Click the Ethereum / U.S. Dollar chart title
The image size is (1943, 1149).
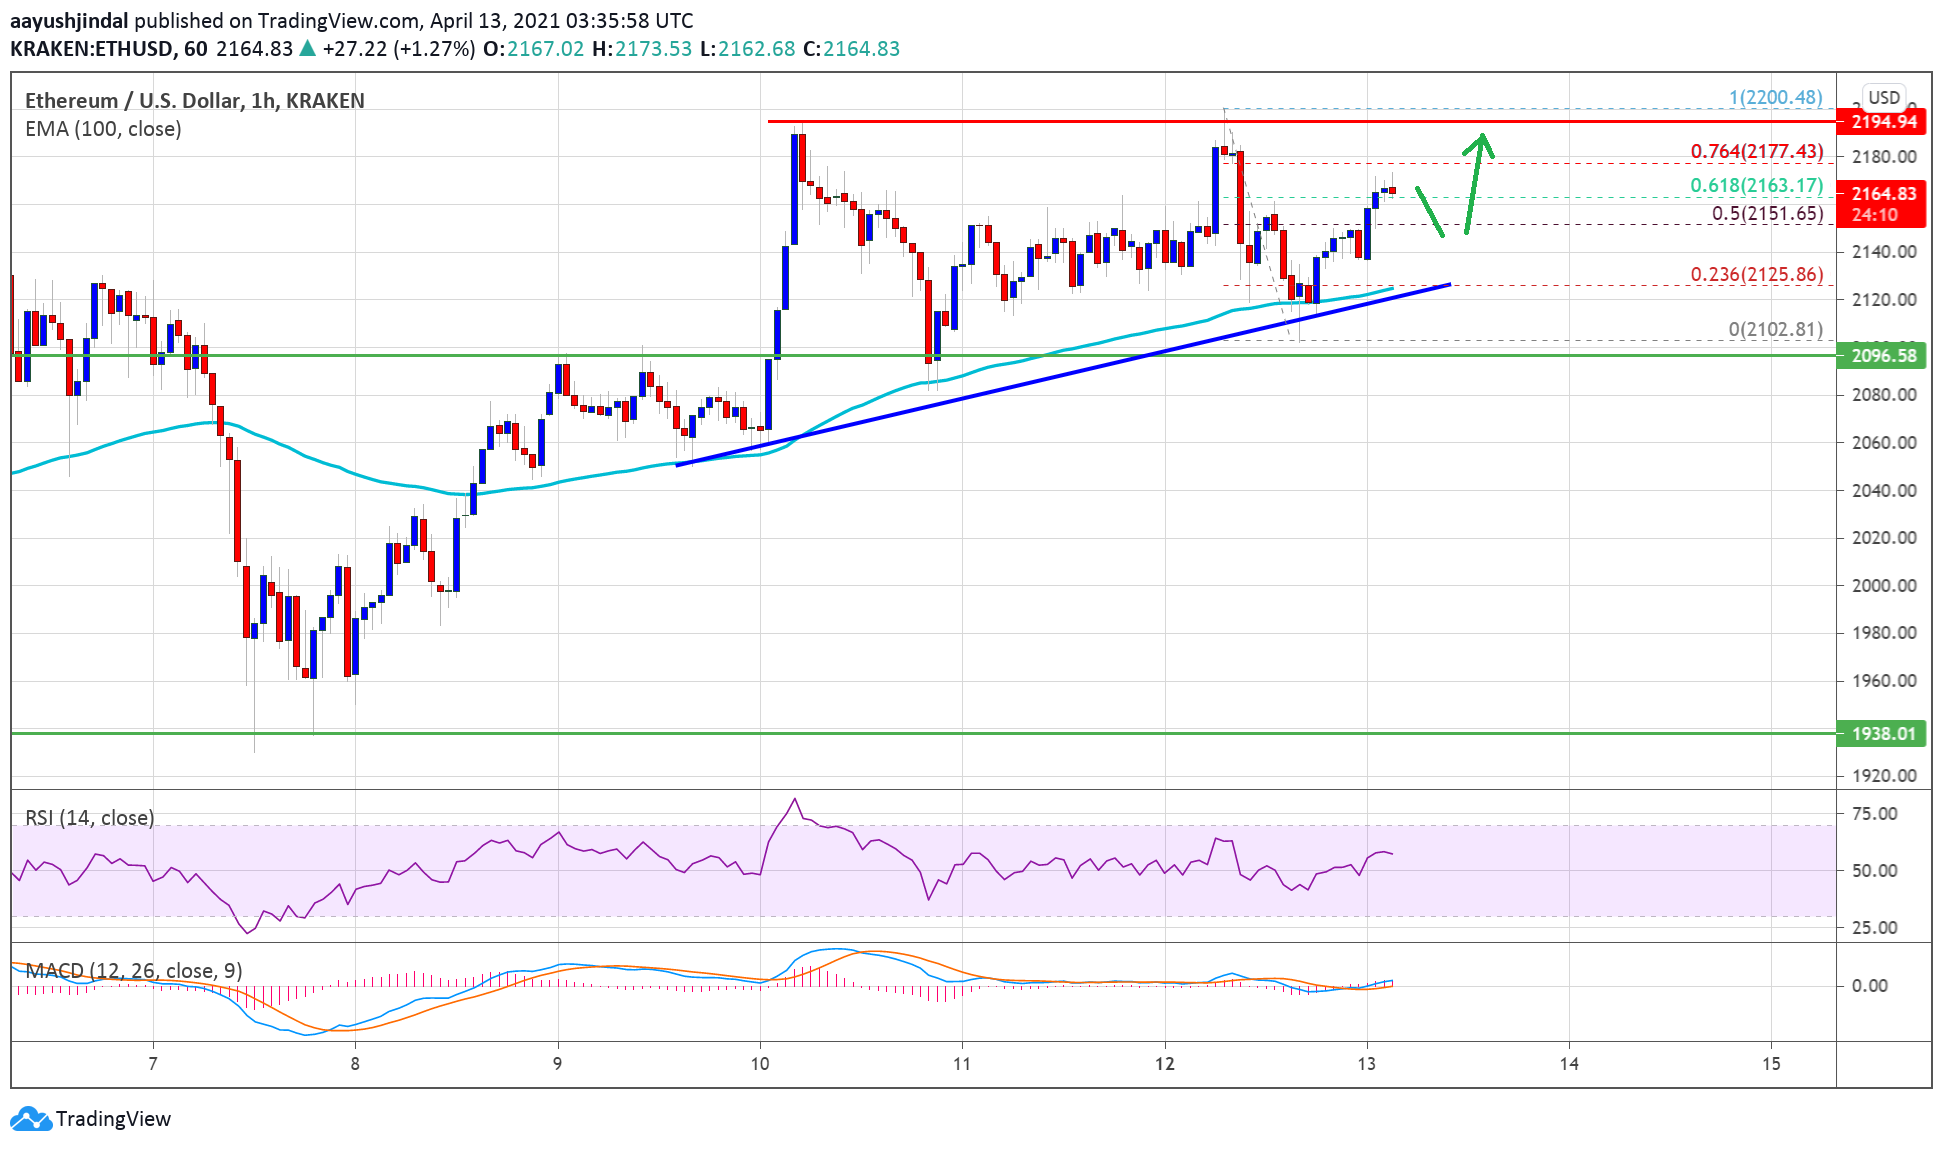(194, 100)
